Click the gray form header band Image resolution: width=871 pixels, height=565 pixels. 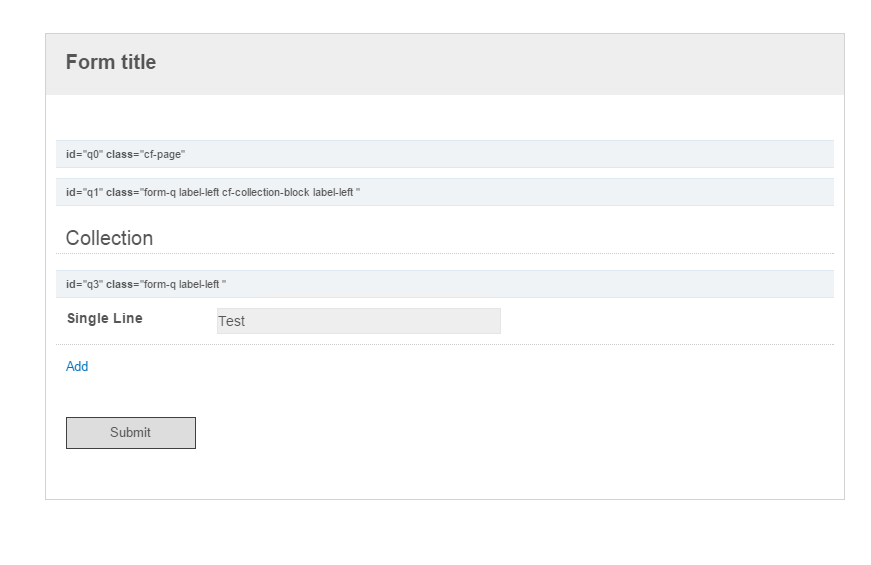click(x=444, y=64)
